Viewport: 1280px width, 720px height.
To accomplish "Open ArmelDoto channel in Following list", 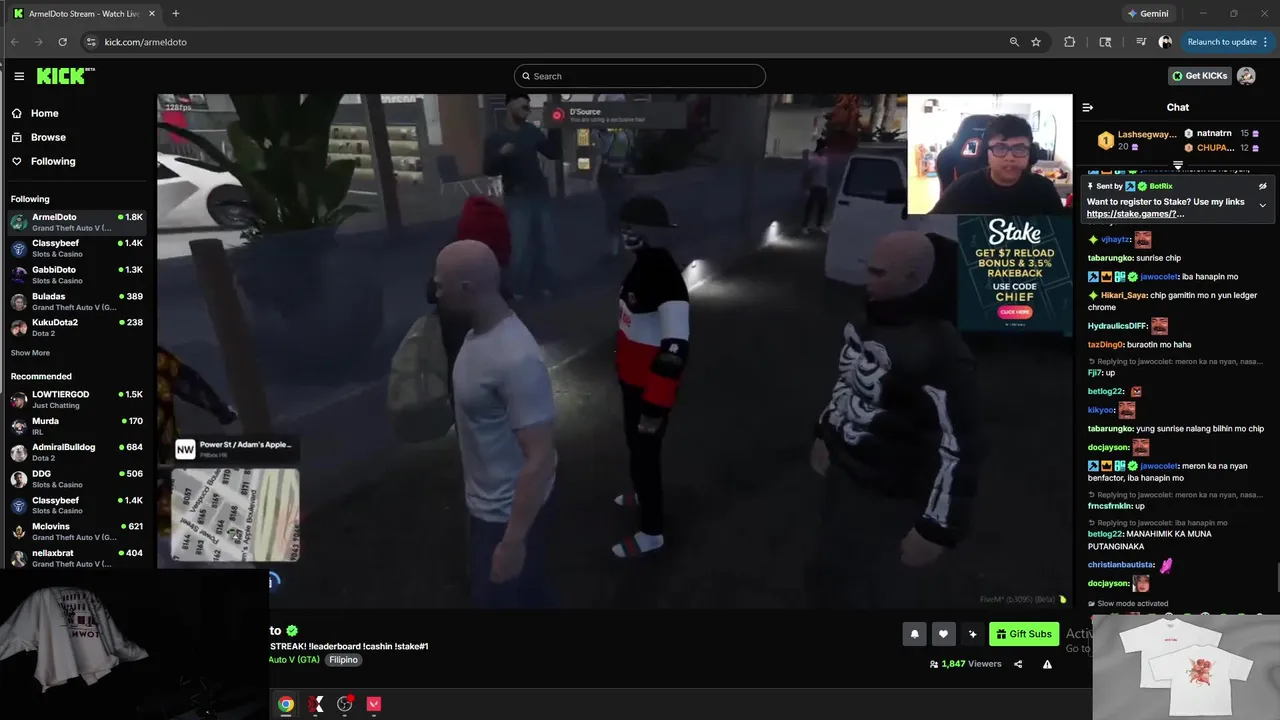I will tap(78, 222).
